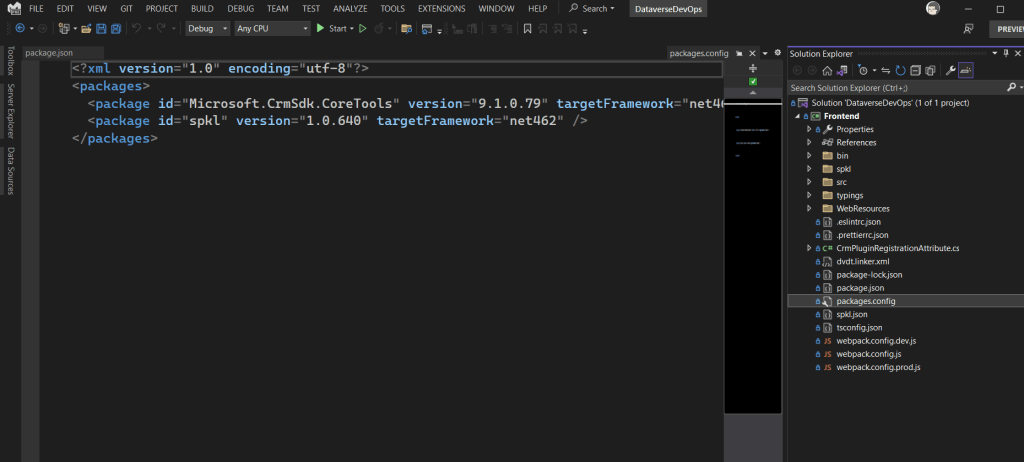Click the search magnifier in Solution Explorer
Image resolution: width=1024 pixels, height=462 pixels.
click(1011, 87)
